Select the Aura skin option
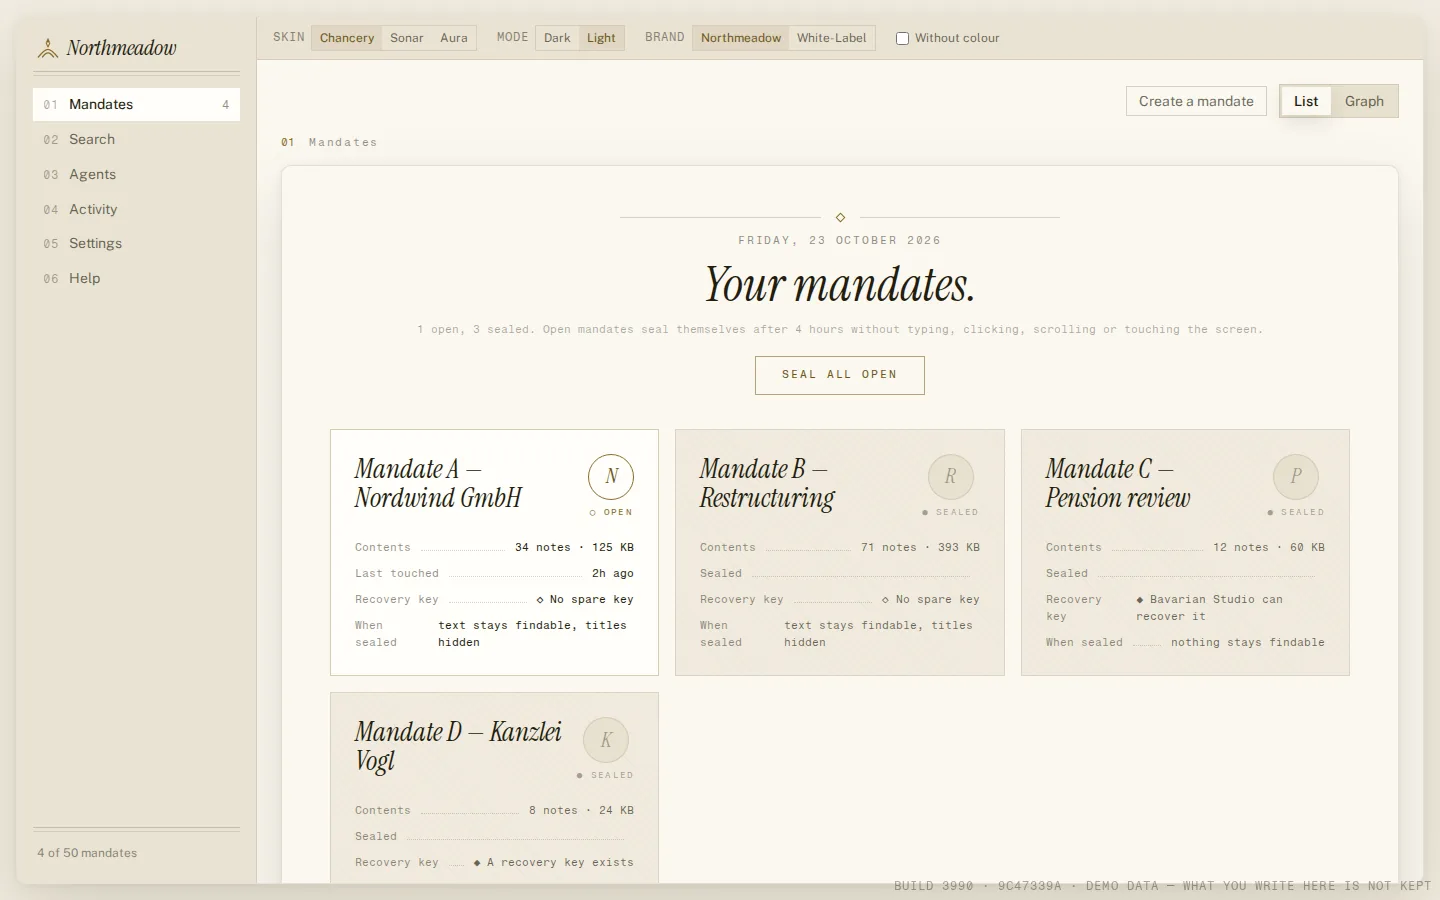Screen dimensions: 1440x900 (x=454, y=38)
